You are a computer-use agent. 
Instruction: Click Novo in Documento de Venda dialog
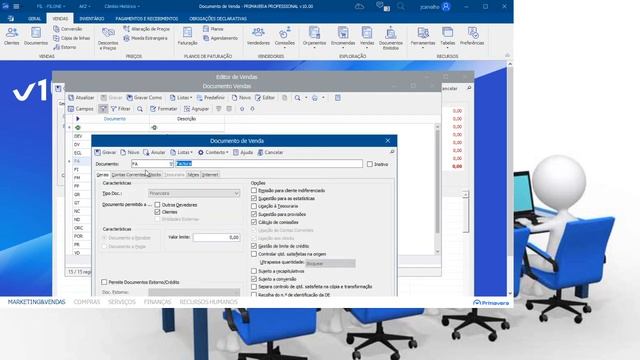click(x=130, y=152)
